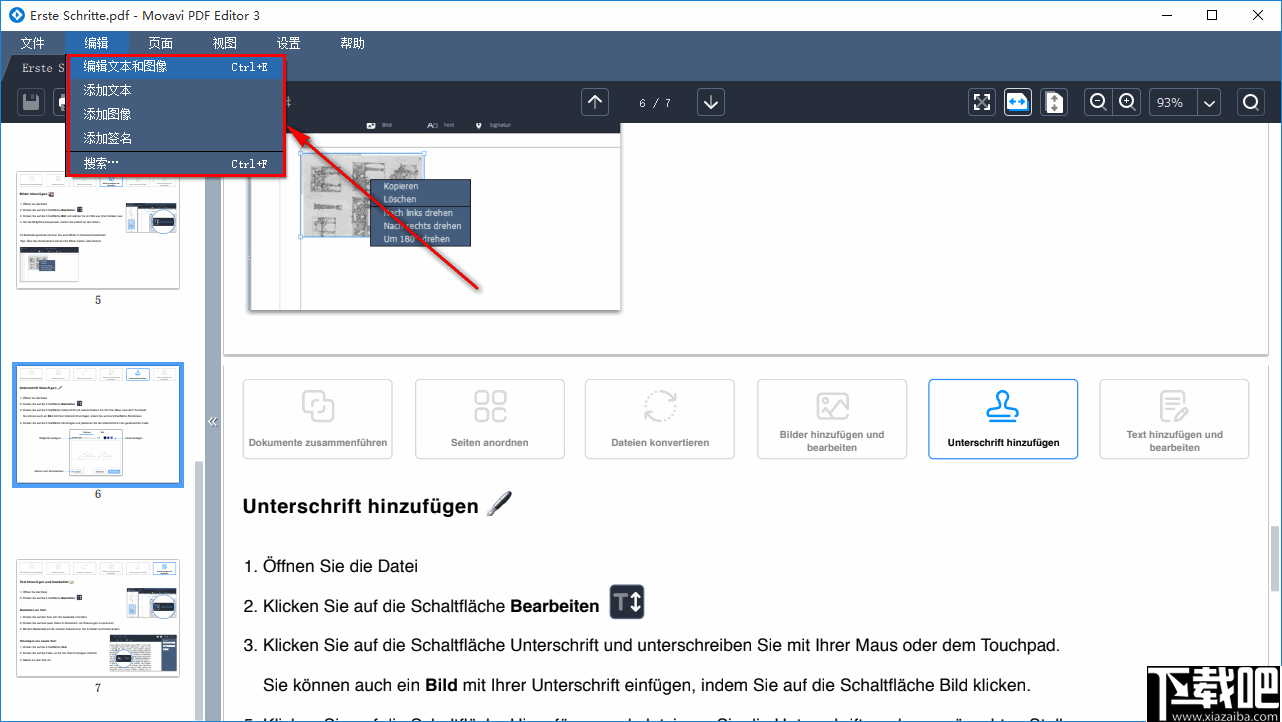
Task: Open search with the magnifying glass icon
Action: point(1249,101)
